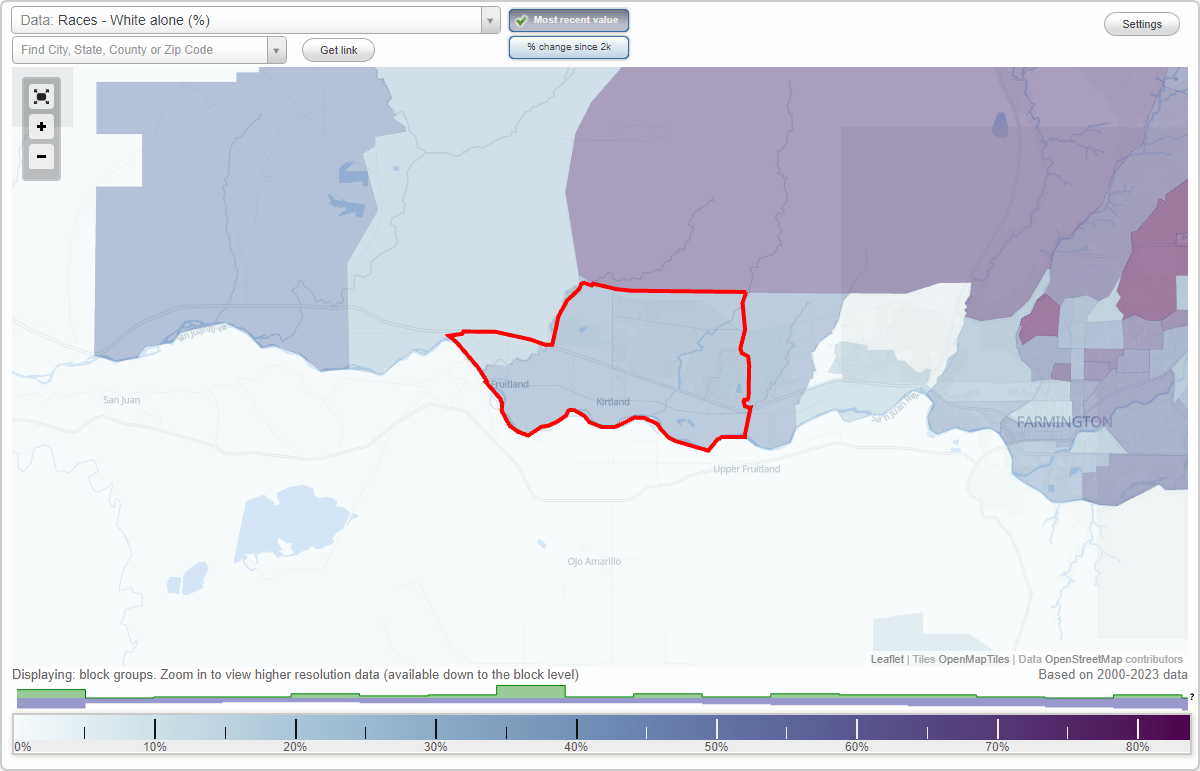The height and width of the screenshot is (771, 1200).
Task: Click the checkmark on Most recent value
Action: pos(522,19)
